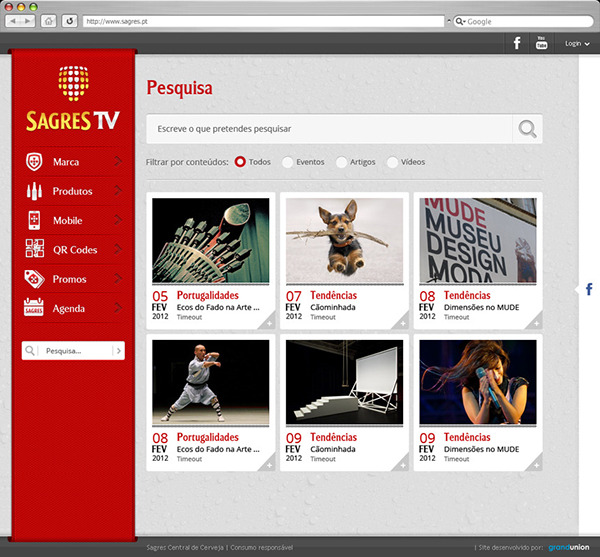This screenshot has height=557, width=600.
Task: Expand the Login dropdown
Action: pos(577,44)
